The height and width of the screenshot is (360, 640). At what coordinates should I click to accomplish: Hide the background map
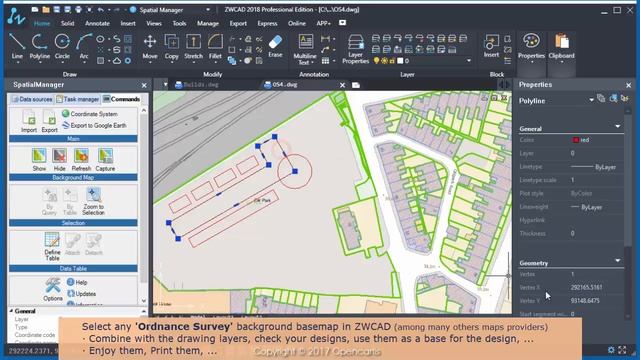(60, 160)
